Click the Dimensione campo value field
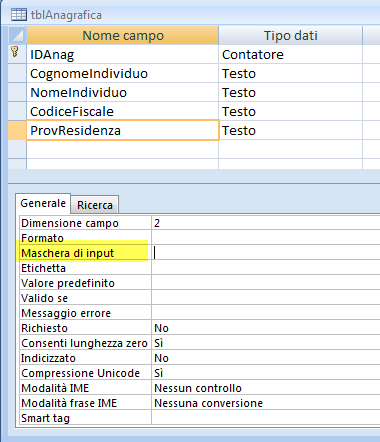 (266, 223)
